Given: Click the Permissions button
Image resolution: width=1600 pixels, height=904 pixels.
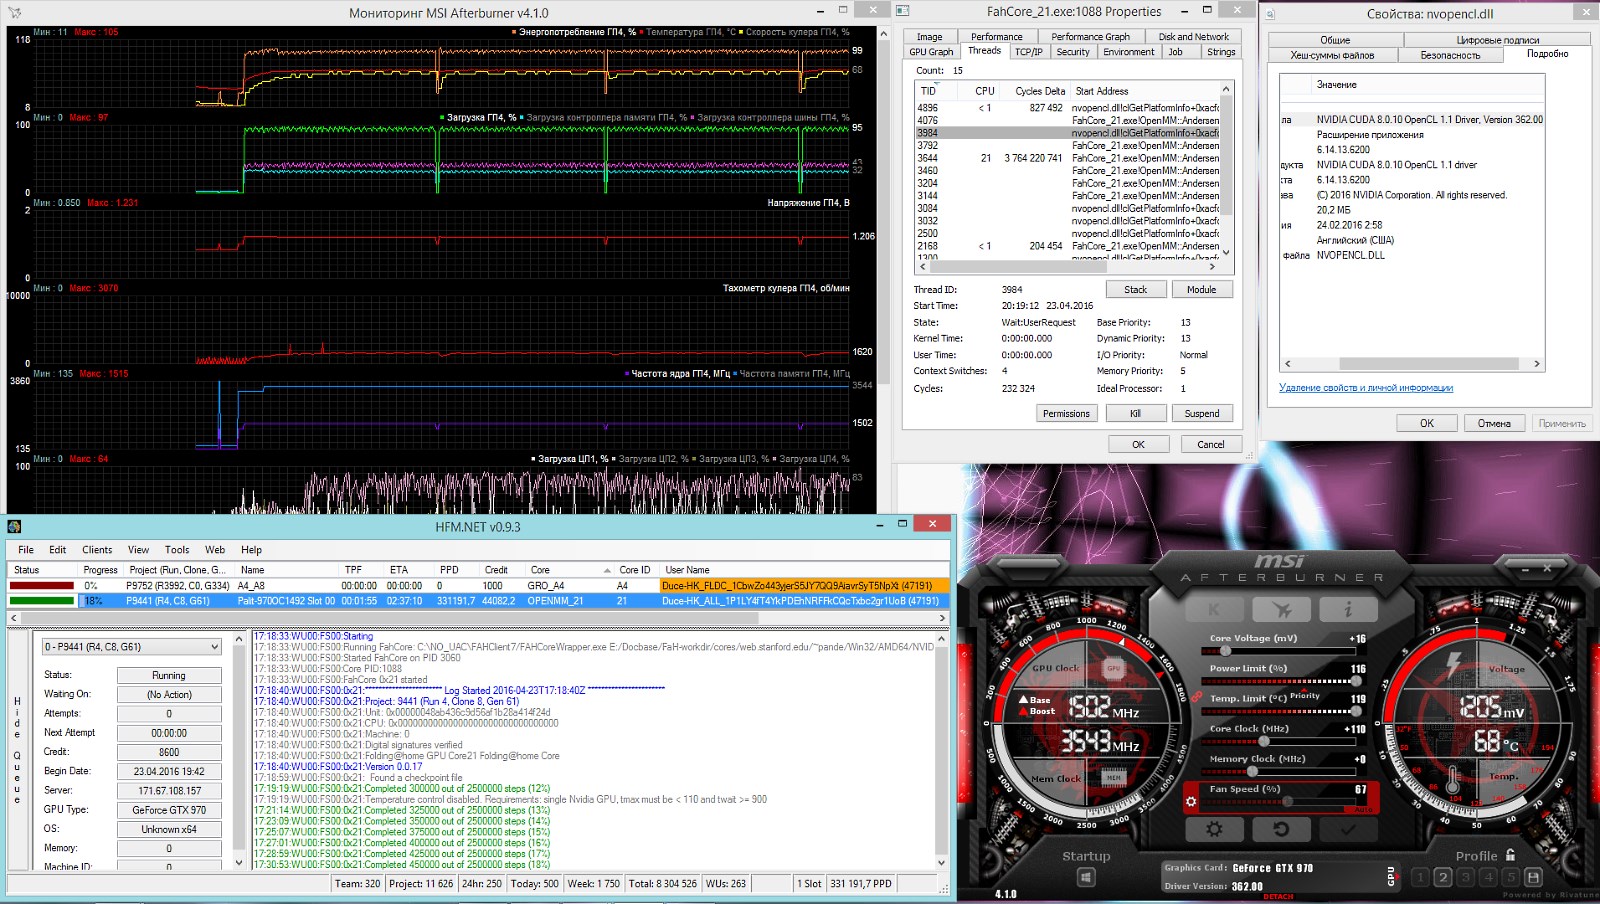Looking at the screenshot, I should (1066, 413).
